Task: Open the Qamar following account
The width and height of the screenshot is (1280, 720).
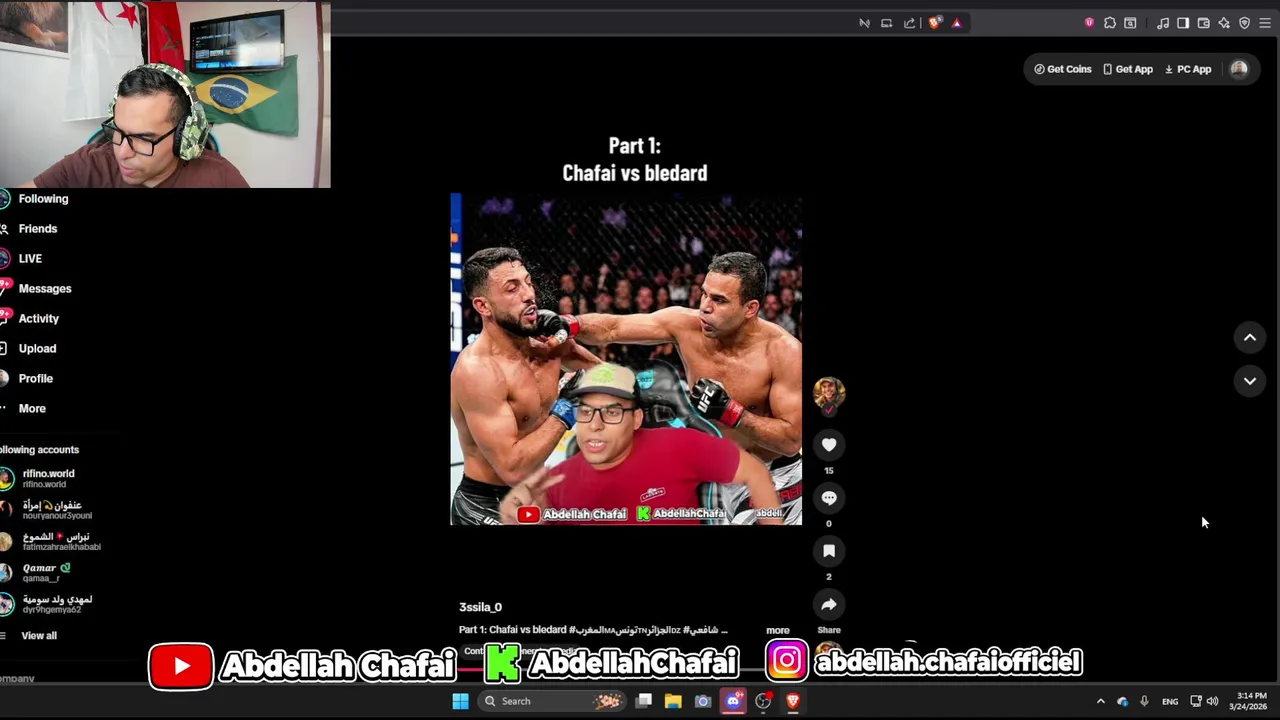Action: tap(37, 573)
